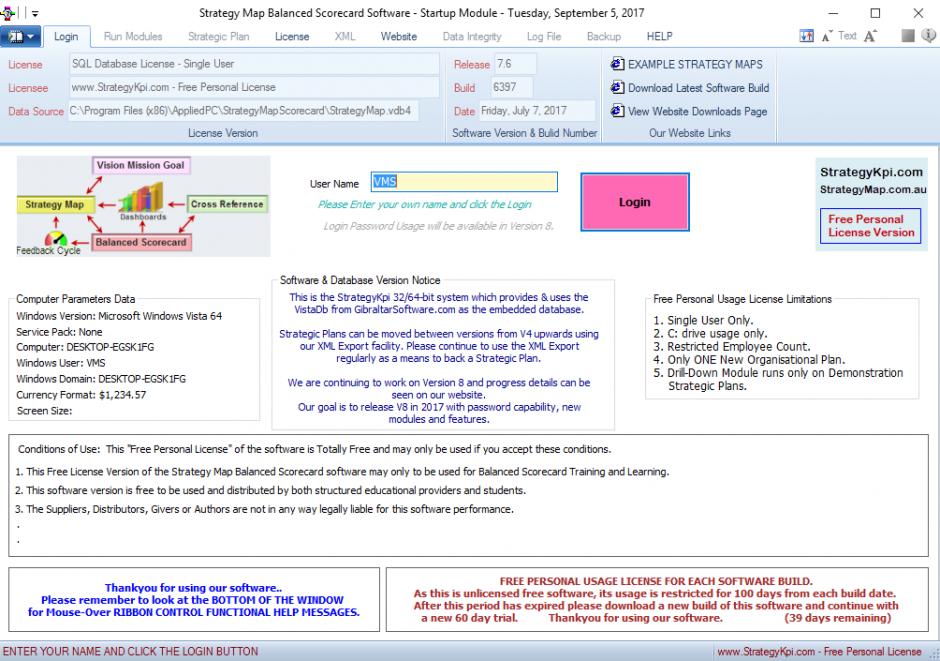Click the Date field showing Friday, July 7, 2017
940x661 pixels.
(x=537, y=111)
